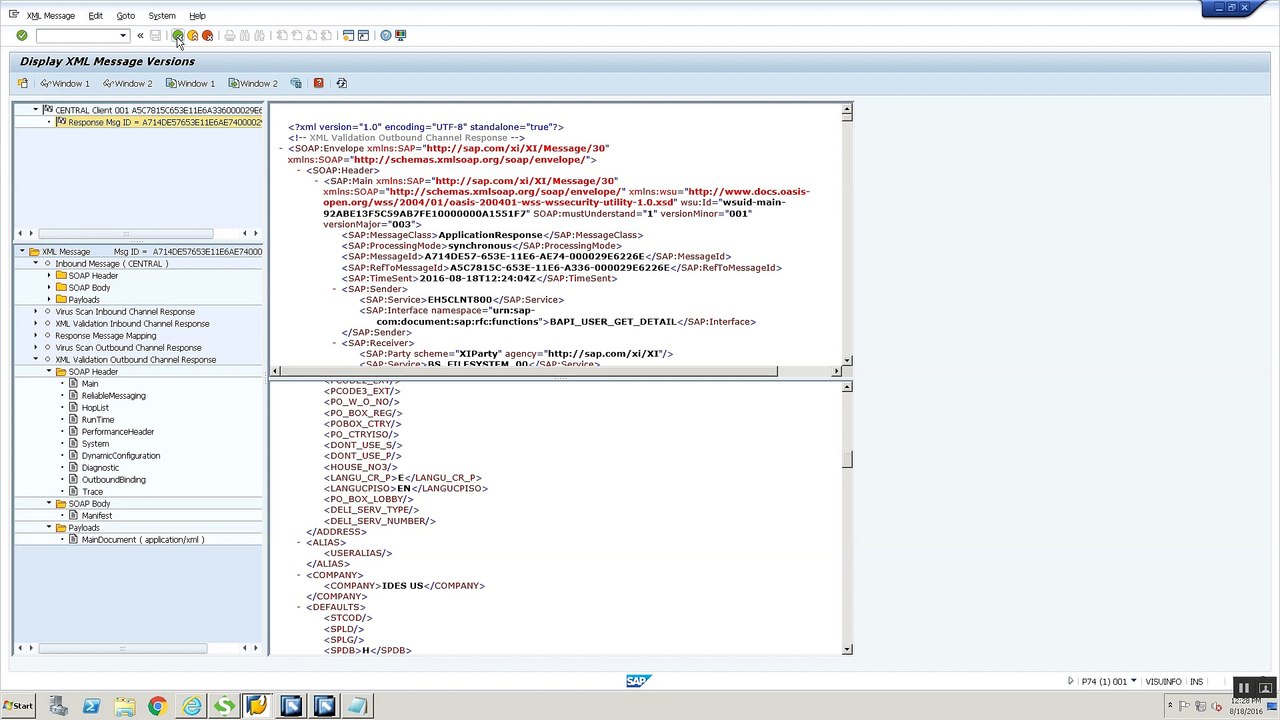1280x720 pixels.
Task: Expand SOAP Body under Inbound Message
Action: click(x=48, y=288)
